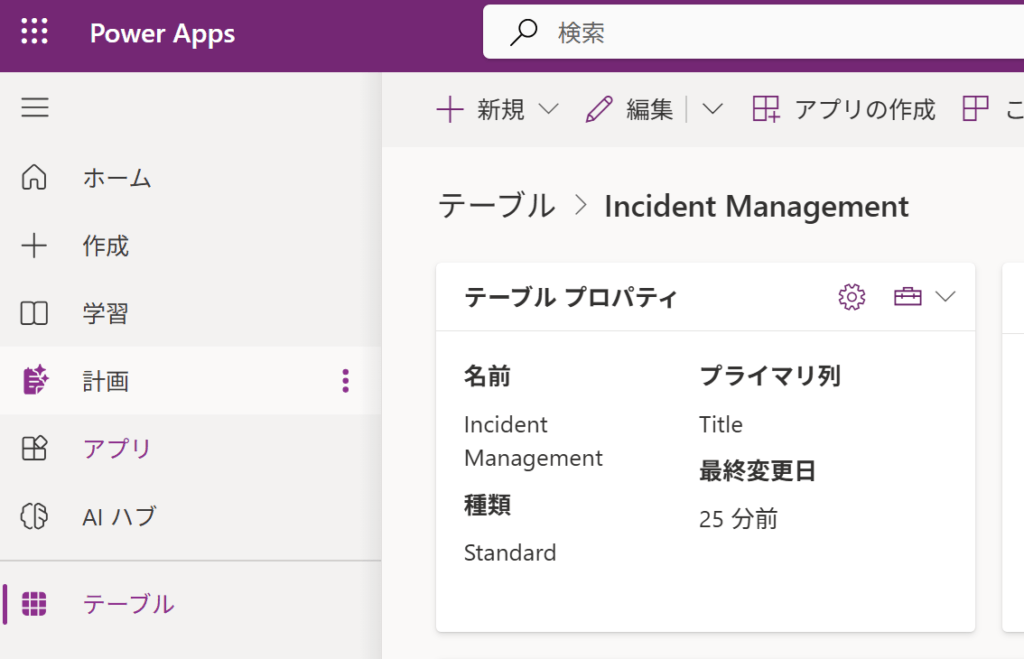1024x659 pixels.
Task: Click the Create plus icon in sidebar
Action: (35, 246)
